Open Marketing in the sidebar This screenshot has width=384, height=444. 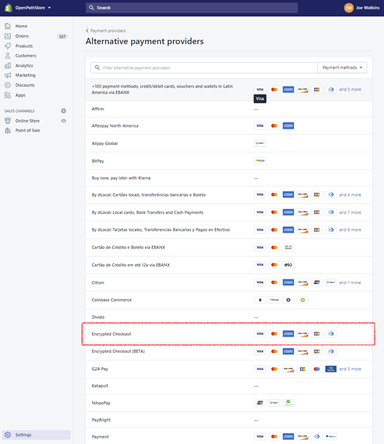click(25, 75)
